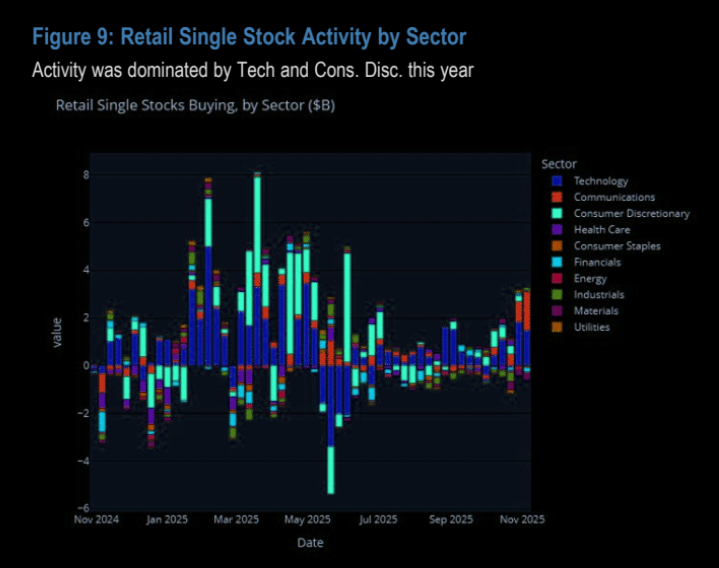Click the Nov 2024 x-axis tick label

coord(96,520)
